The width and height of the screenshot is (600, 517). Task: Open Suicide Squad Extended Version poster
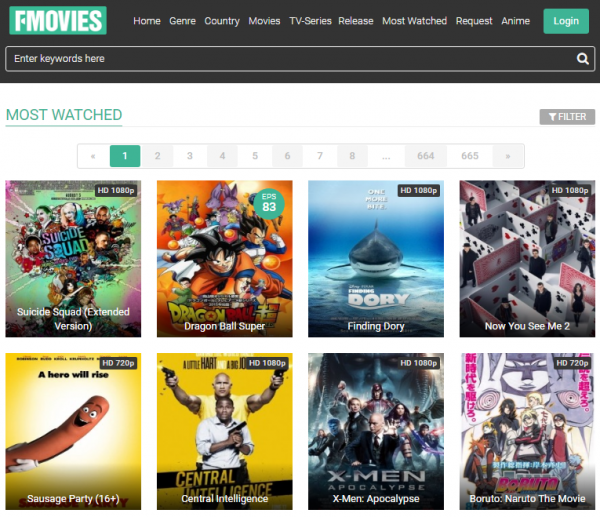(x=73, y=259)
